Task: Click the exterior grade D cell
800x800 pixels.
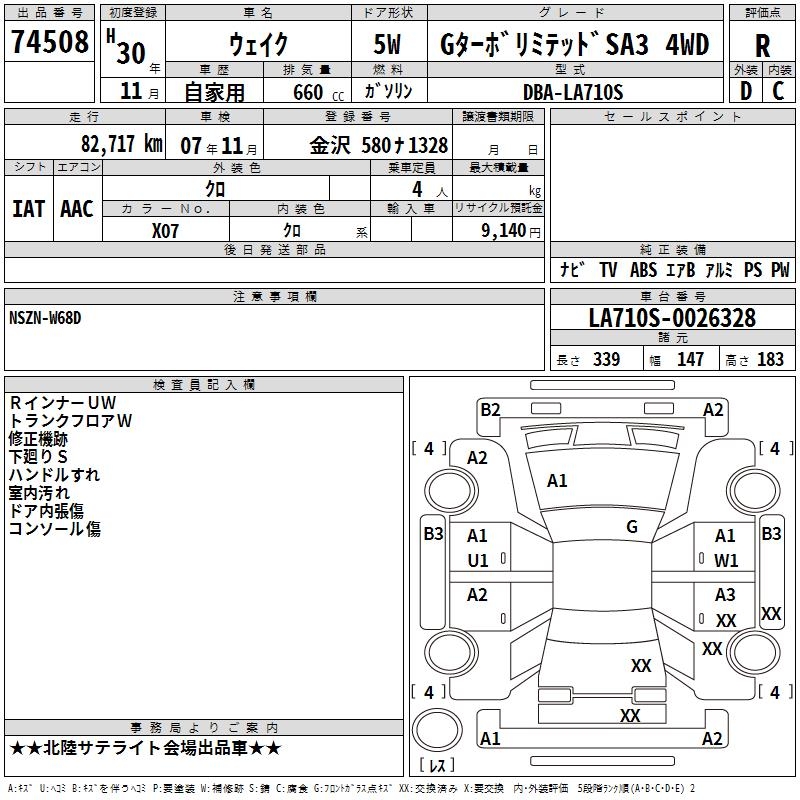Action: click(746, 91)
